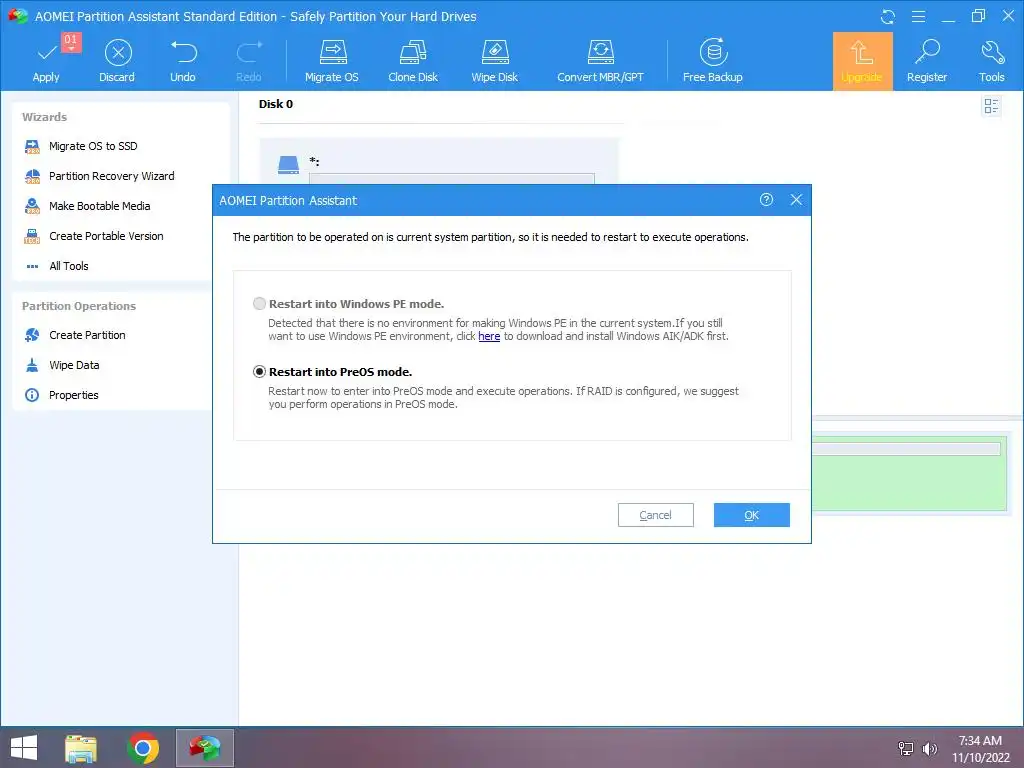Open the Tools toolbar menu

coord(991,62)
